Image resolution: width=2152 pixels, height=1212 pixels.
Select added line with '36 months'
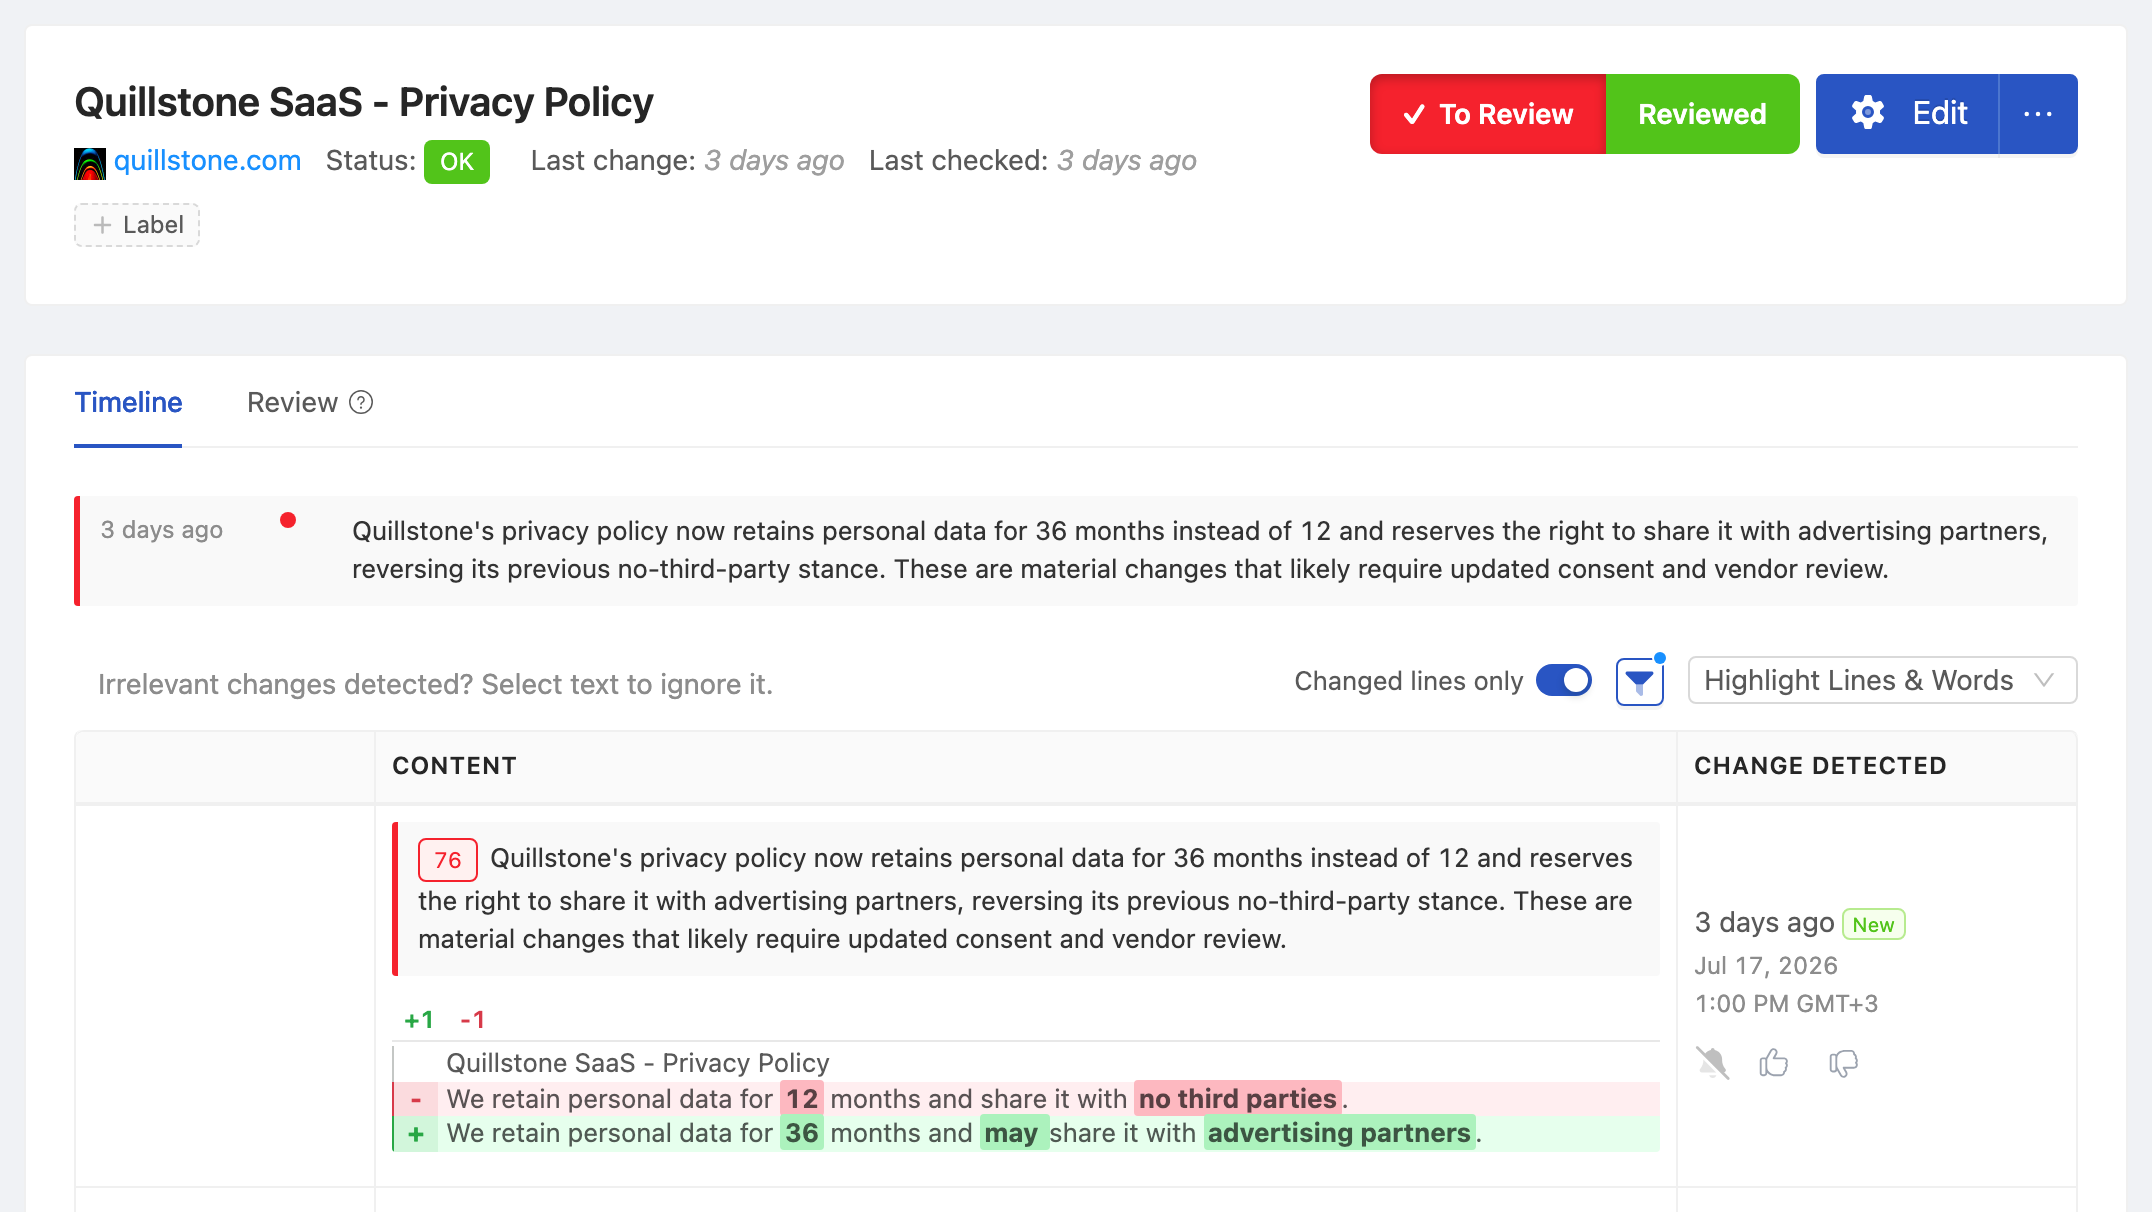(x=1026, y=1133)
